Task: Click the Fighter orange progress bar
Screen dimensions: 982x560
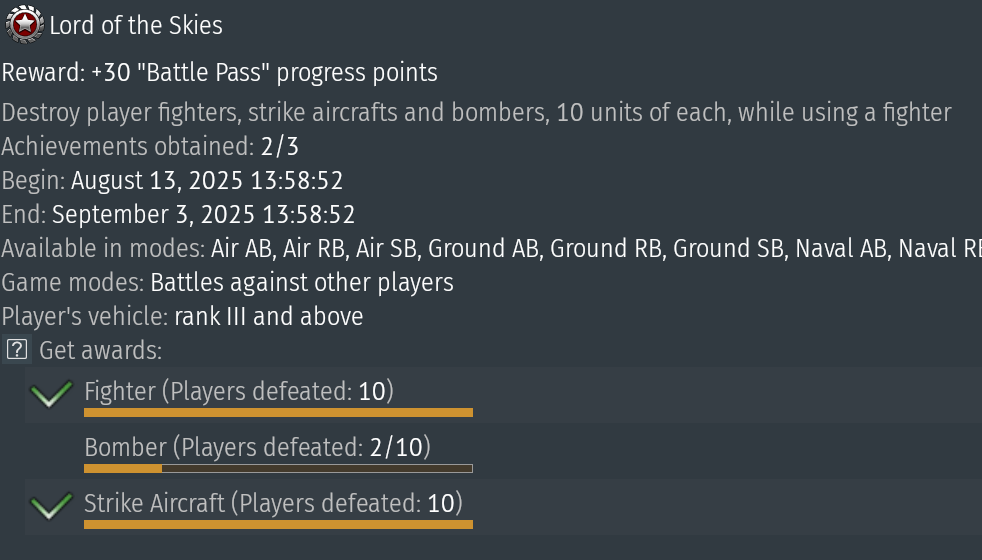Action: click(278, 412)
